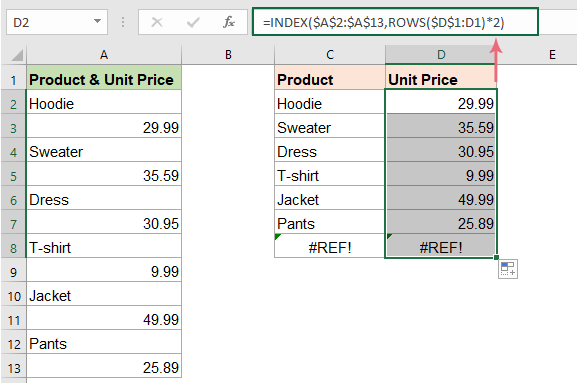Select column B header
577x383 pixels.
point(228,55)
